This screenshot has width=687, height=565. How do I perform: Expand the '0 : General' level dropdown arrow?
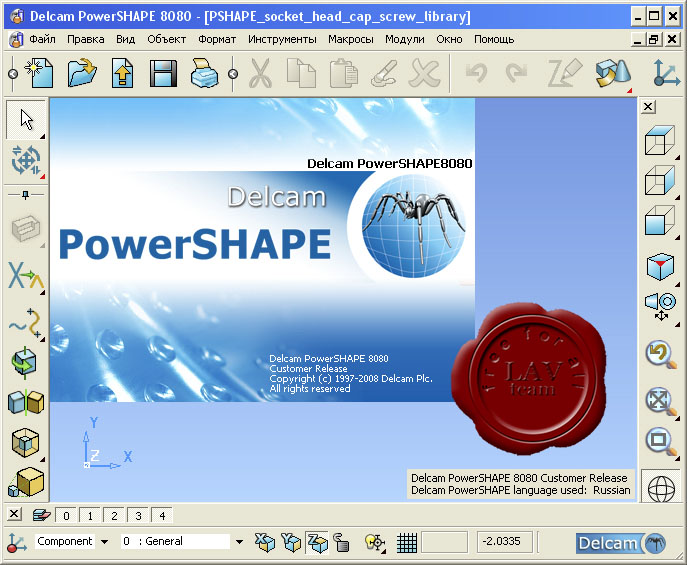[x=239, y=542]
